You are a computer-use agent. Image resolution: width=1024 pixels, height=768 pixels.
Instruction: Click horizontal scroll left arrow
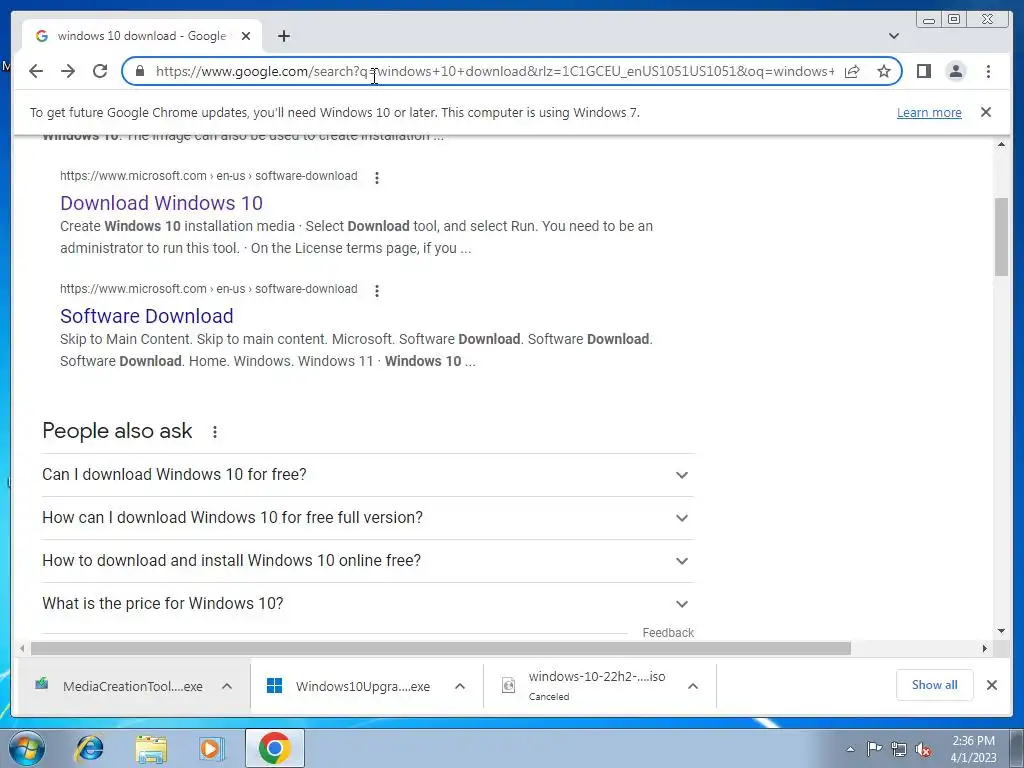tap(22, 648)
